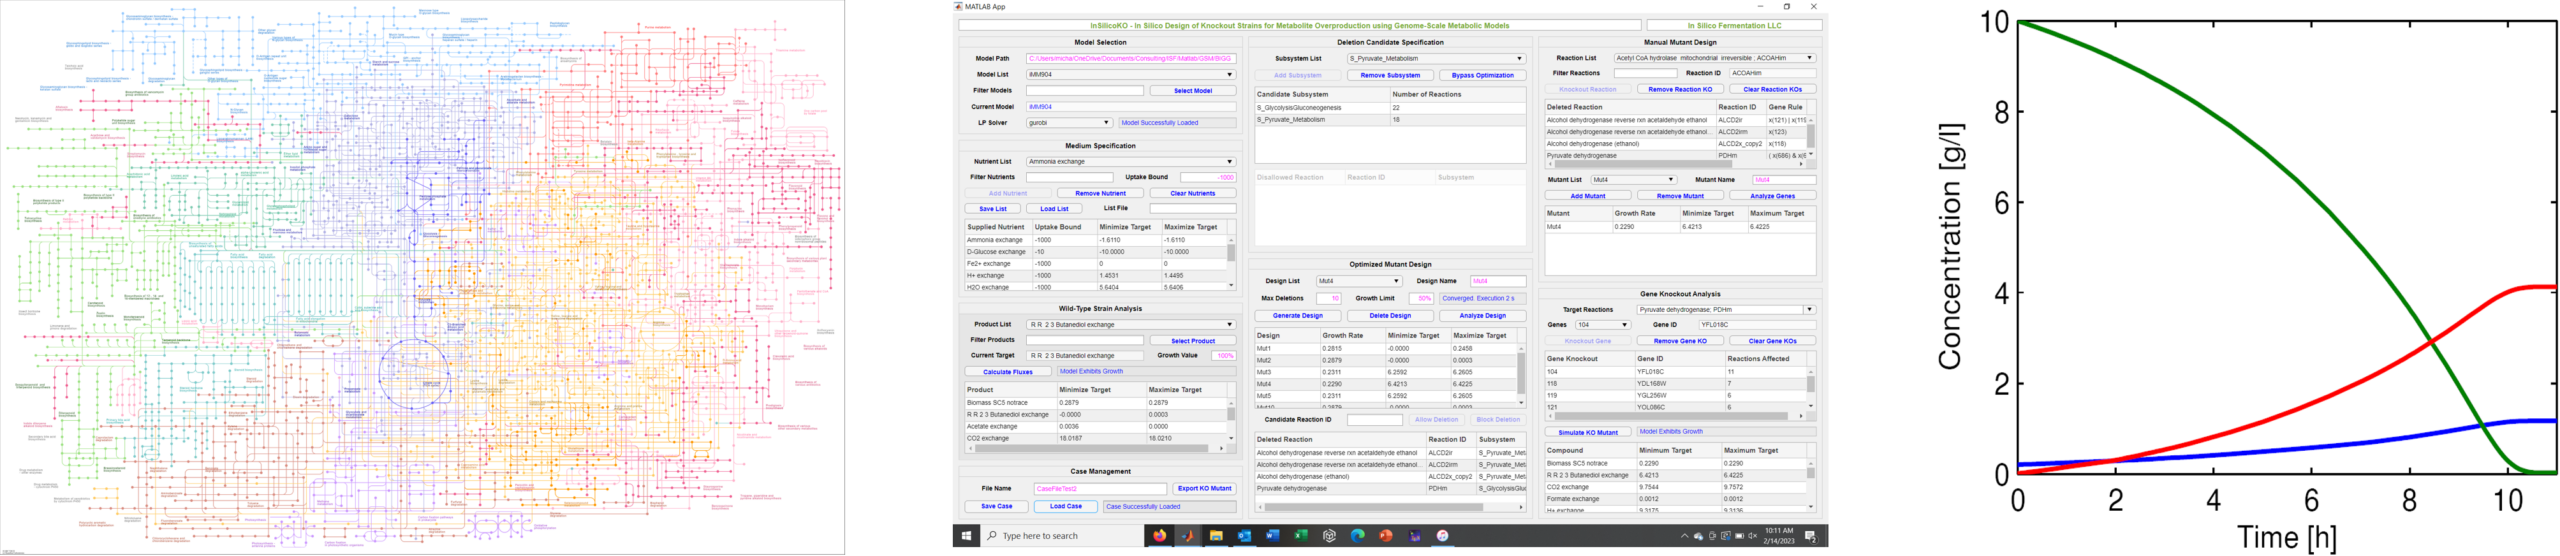The width and height of the screenshot is (2560, 556).
Task: Click the Supplied Nutrient table scrollbar
Action: [x=1231, y=264]
